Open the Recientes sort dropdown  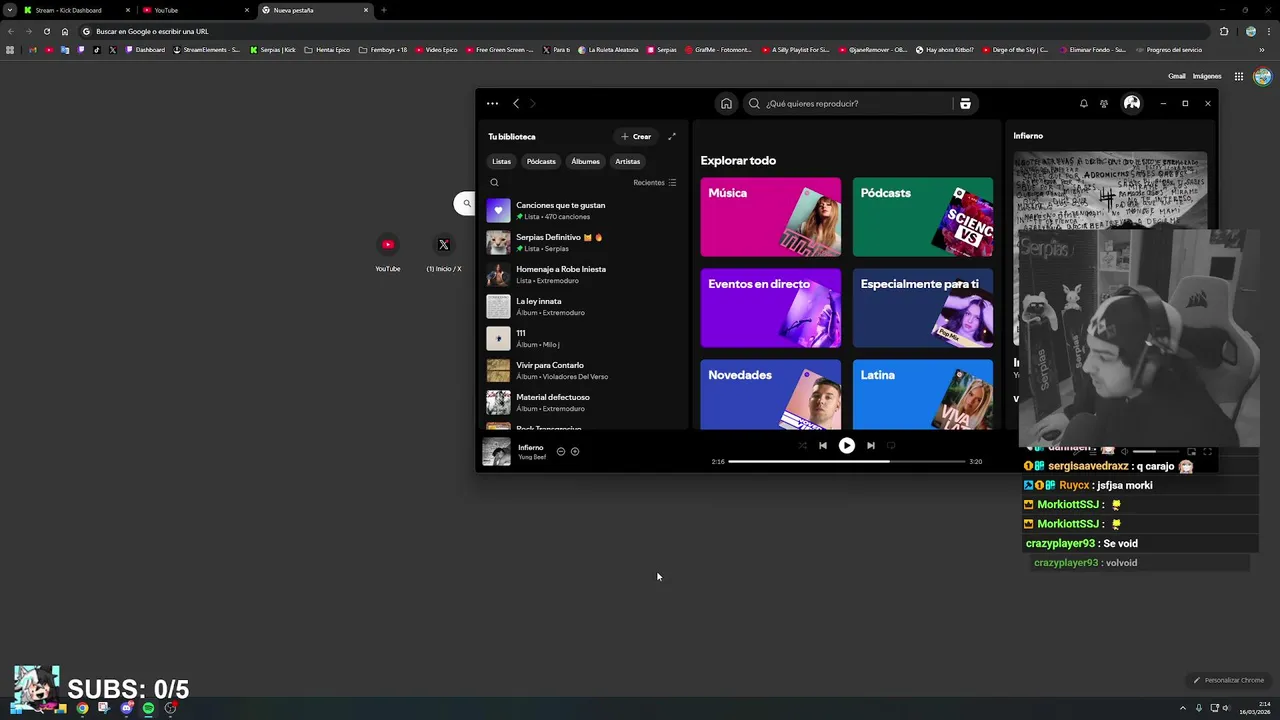pyautogui.click(x=655, y=182)
